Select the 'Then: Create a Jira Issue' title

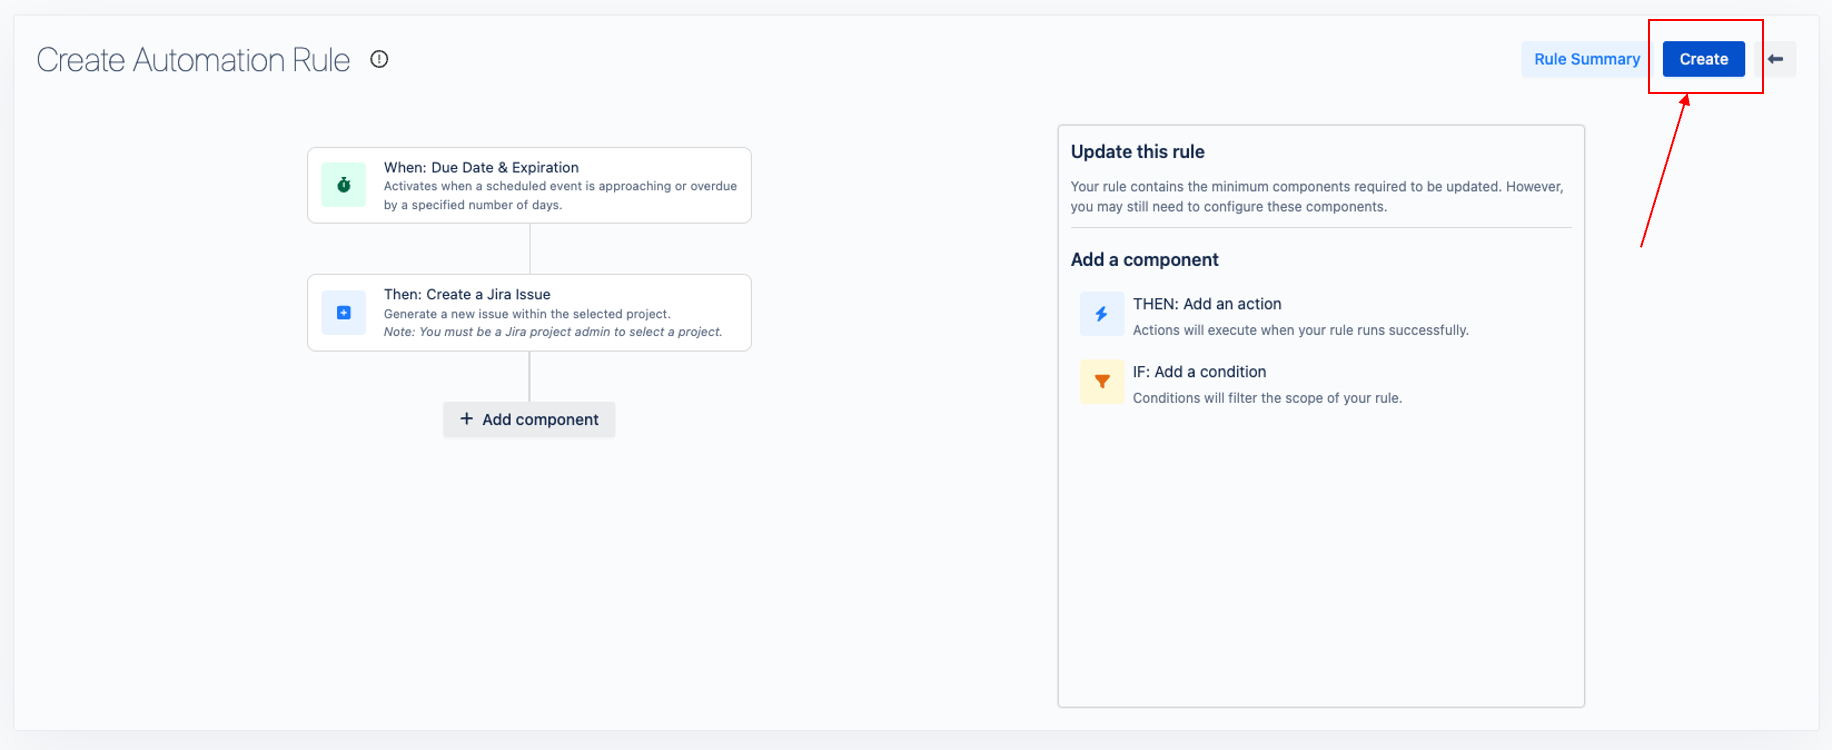pos(467,294)
